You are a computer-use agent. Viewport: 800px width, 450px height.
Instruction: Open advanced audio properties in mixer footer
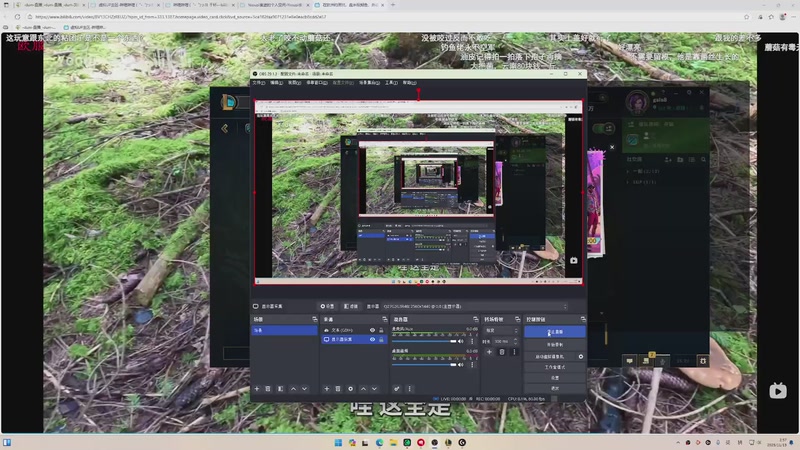pos(397,388)
